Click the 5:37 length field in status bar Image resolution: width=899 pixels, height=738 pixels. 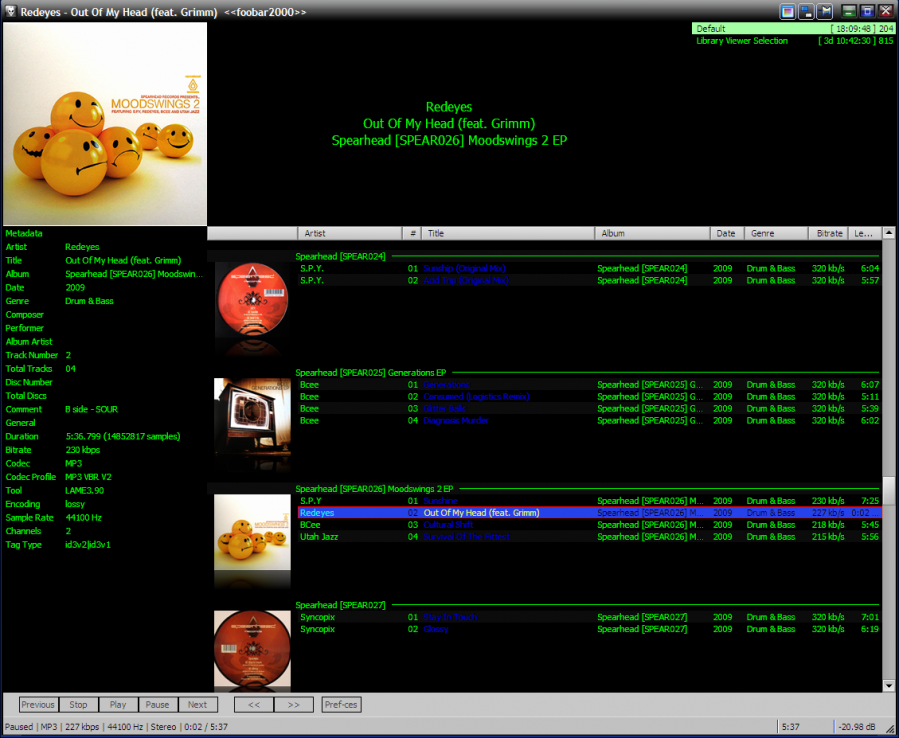[791, 727]
